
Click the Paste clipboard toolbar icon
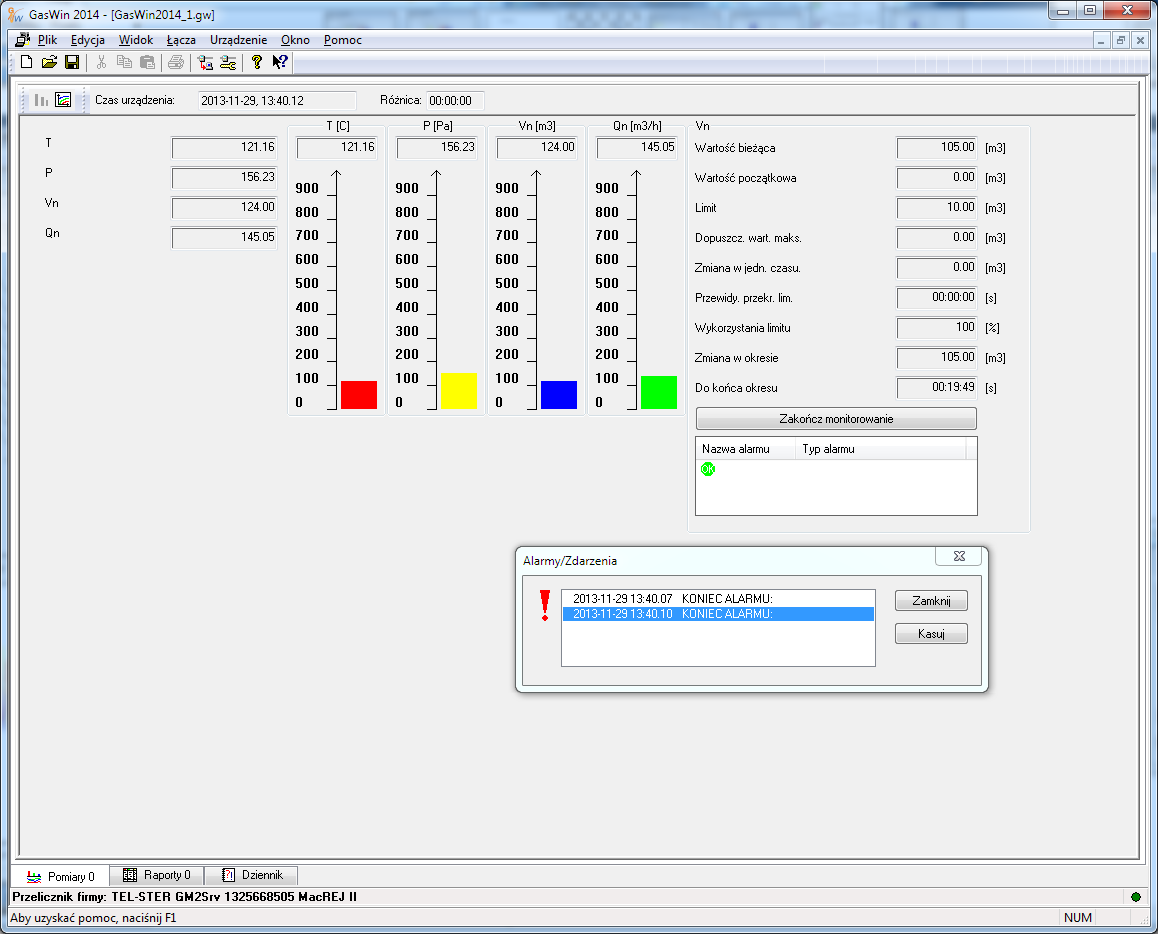(x=147, y=63)
